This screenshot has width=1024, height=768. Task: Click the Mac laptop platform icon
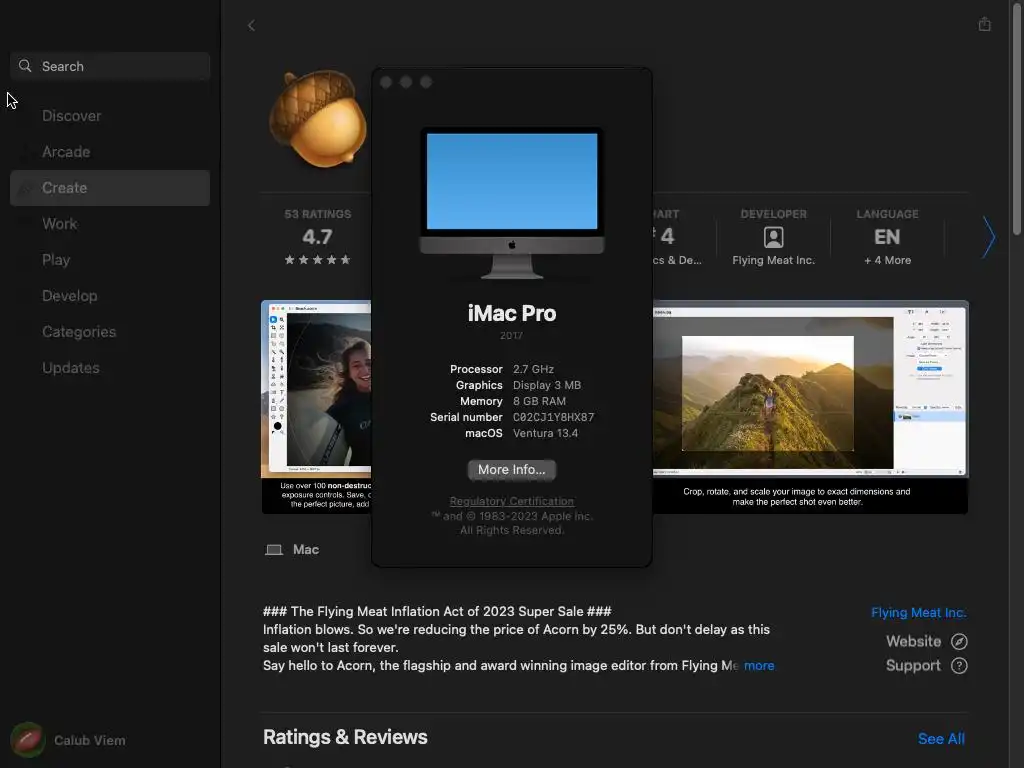coord(274,550)
